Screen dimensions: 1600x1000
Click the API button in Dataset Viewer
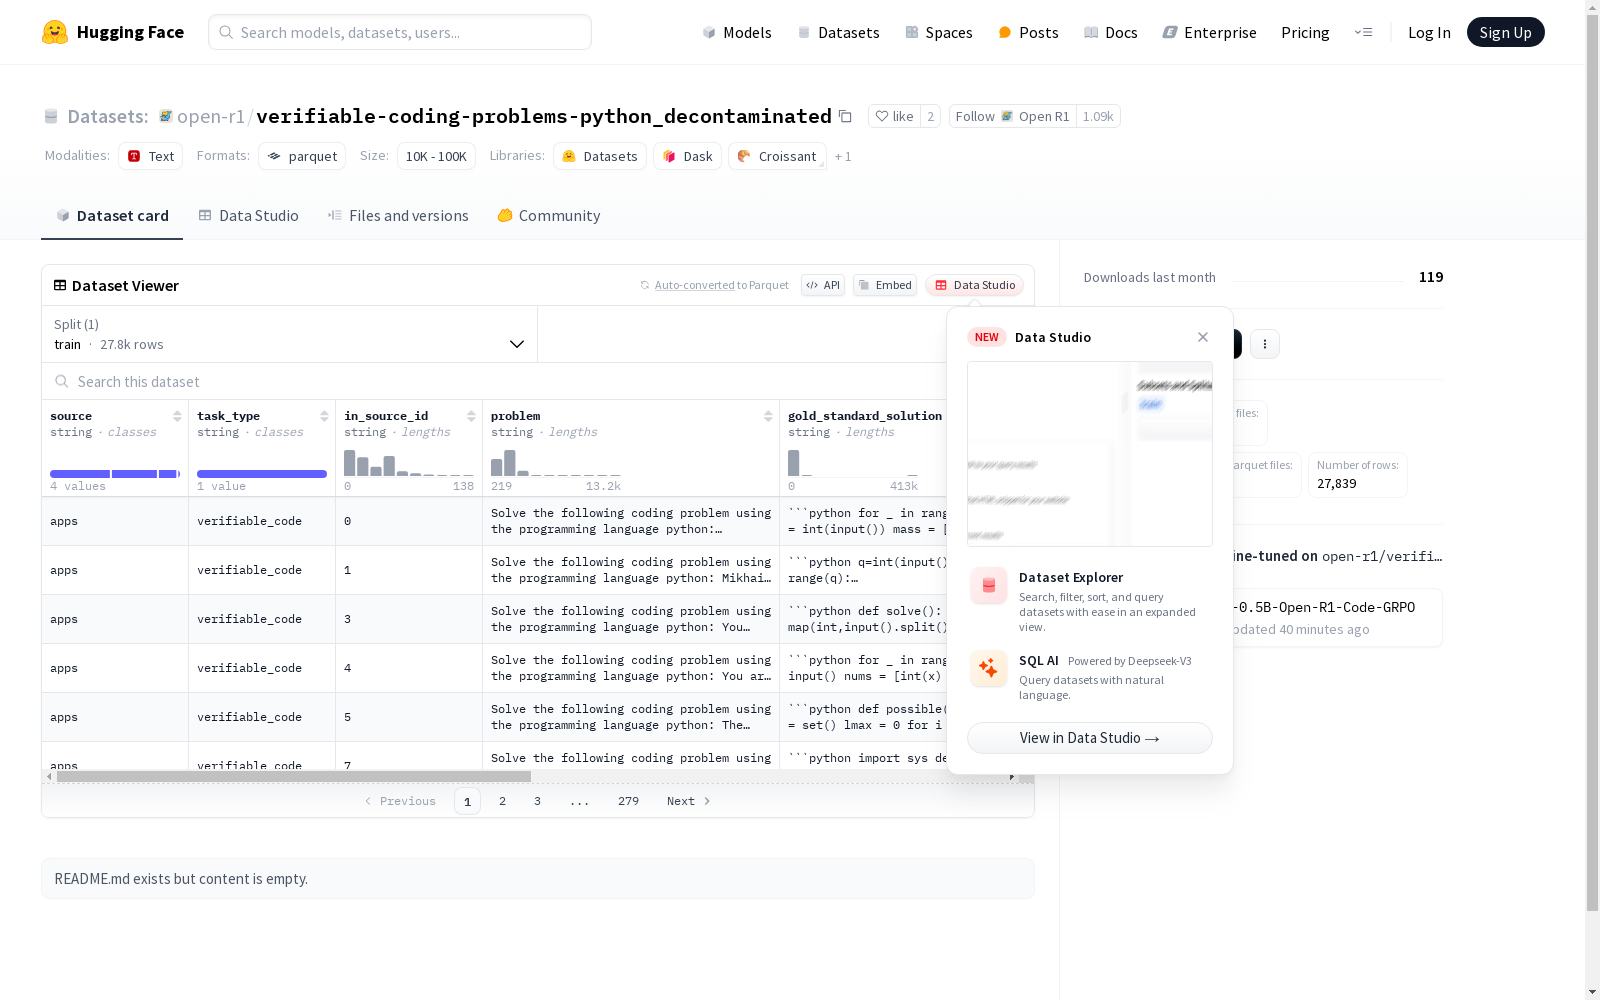[x=823, y=285]
